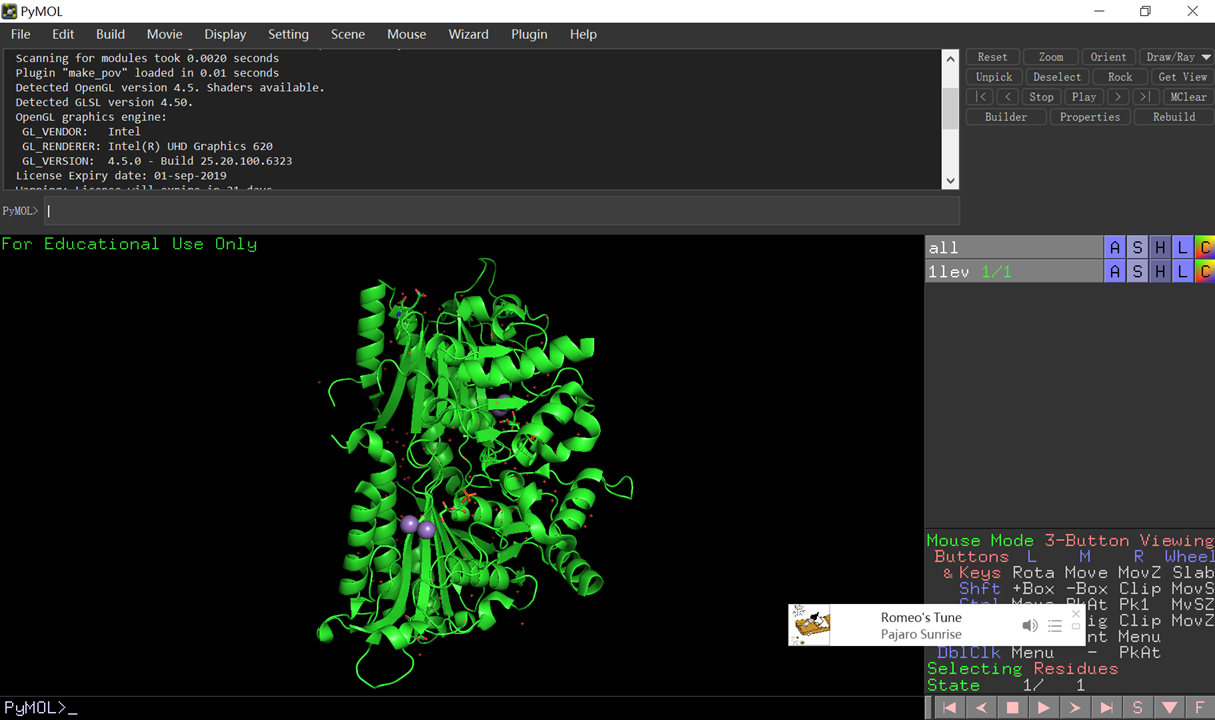
Task: Open the Builder panel
Action: click(x=1006, y=117)
